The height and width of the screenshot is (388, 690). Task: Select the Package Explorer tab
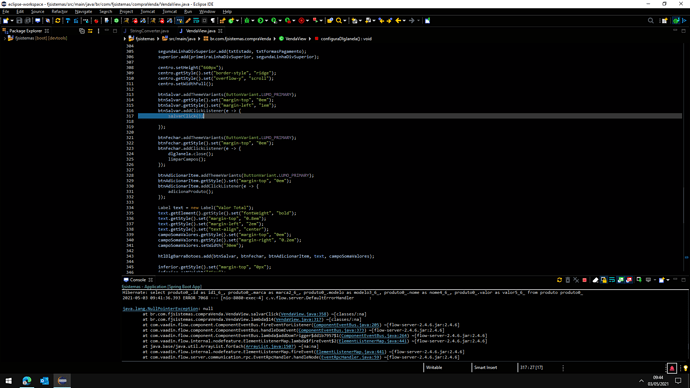[26, 31]
